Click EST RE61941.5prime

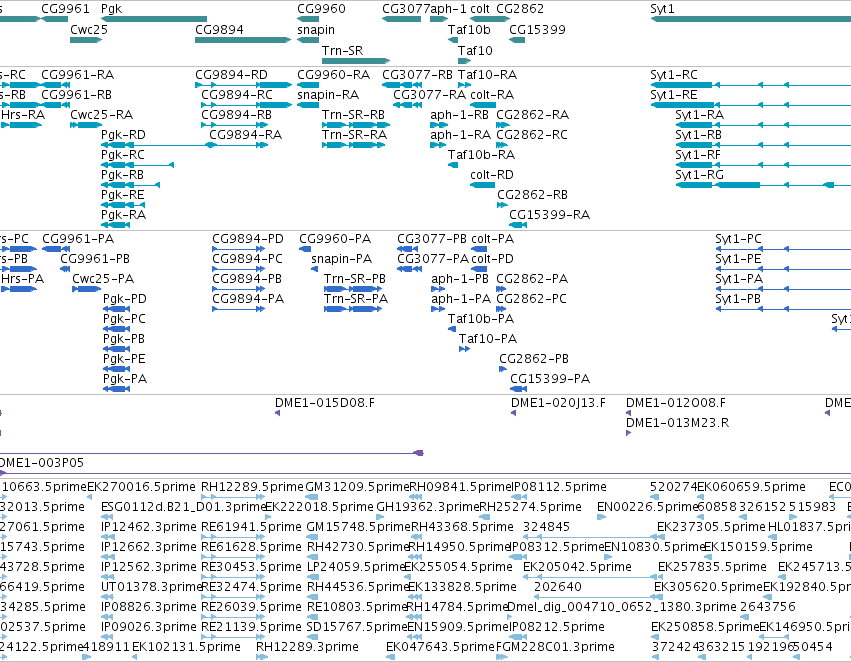(251, 527)
